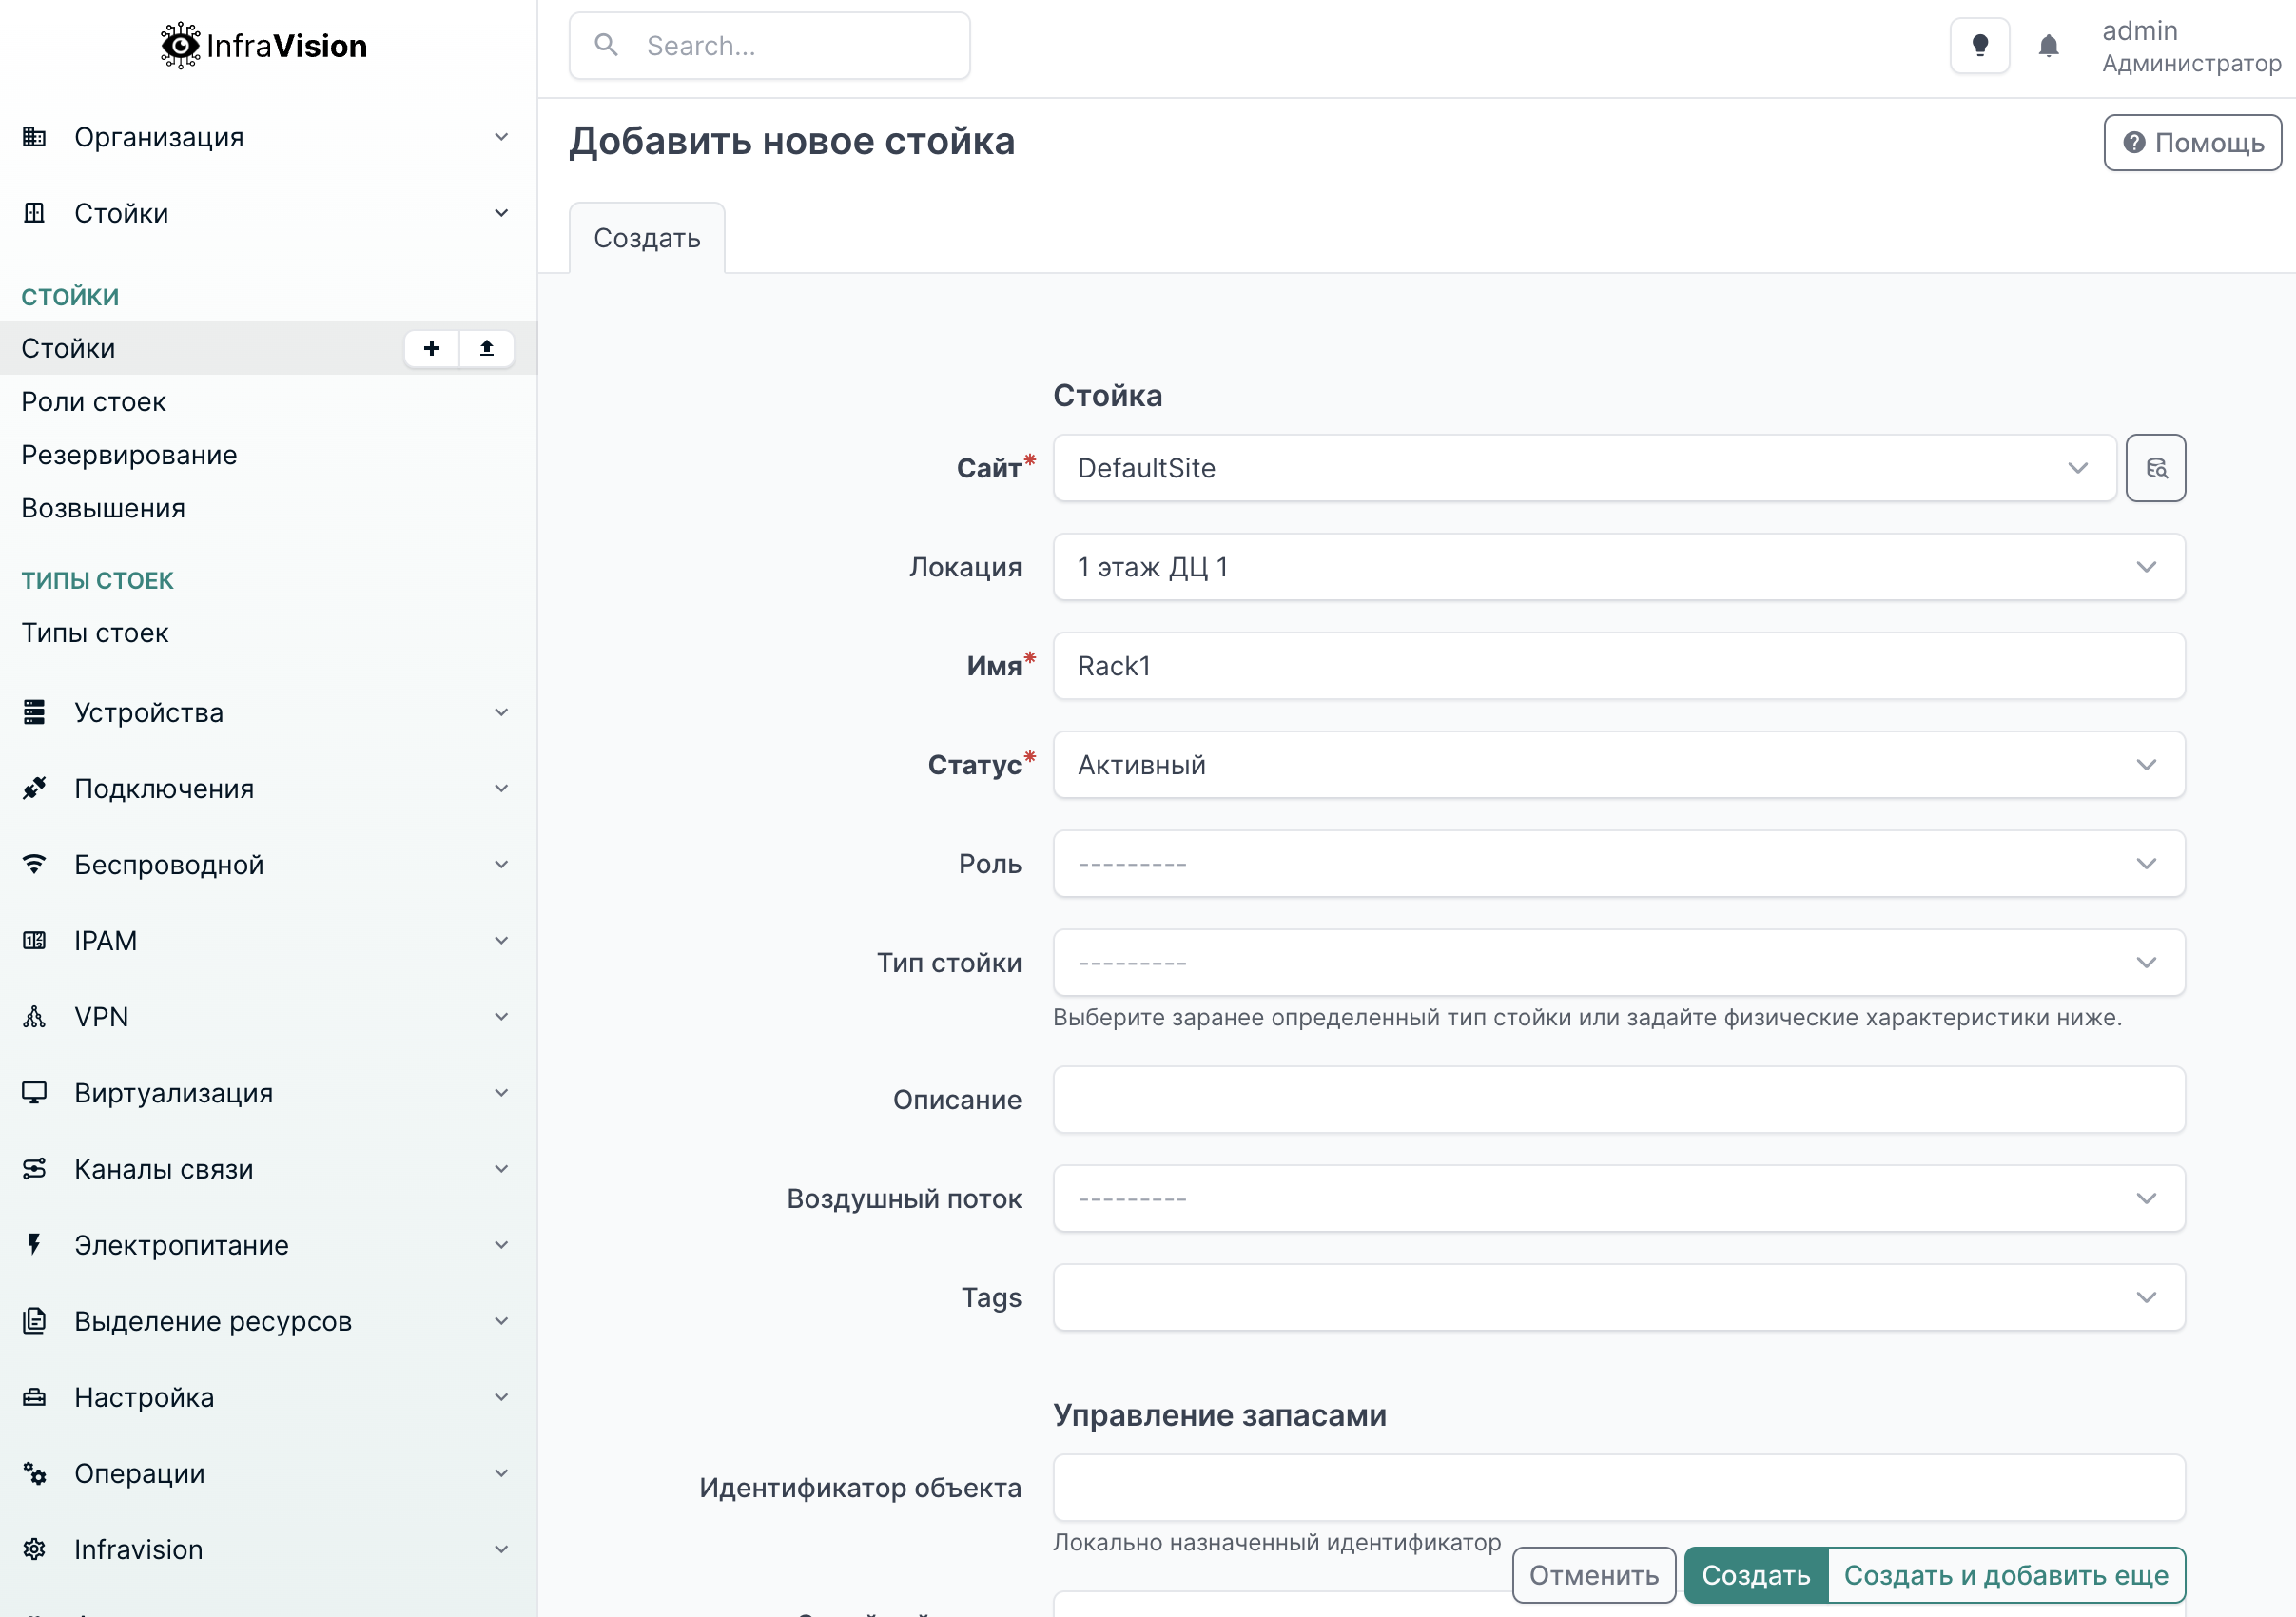Open Роли стоек menu item
This screenshot has height=1617, width=2296.
pos(94,402)
